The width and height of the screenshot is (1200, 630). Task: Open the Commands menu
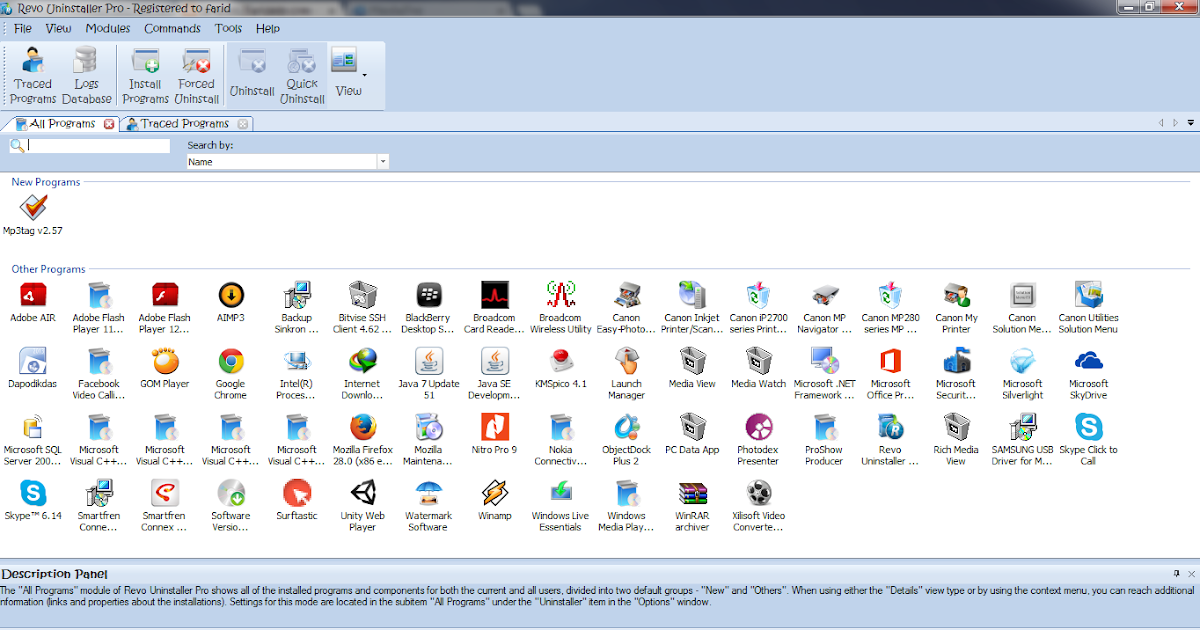click(172, 29)
